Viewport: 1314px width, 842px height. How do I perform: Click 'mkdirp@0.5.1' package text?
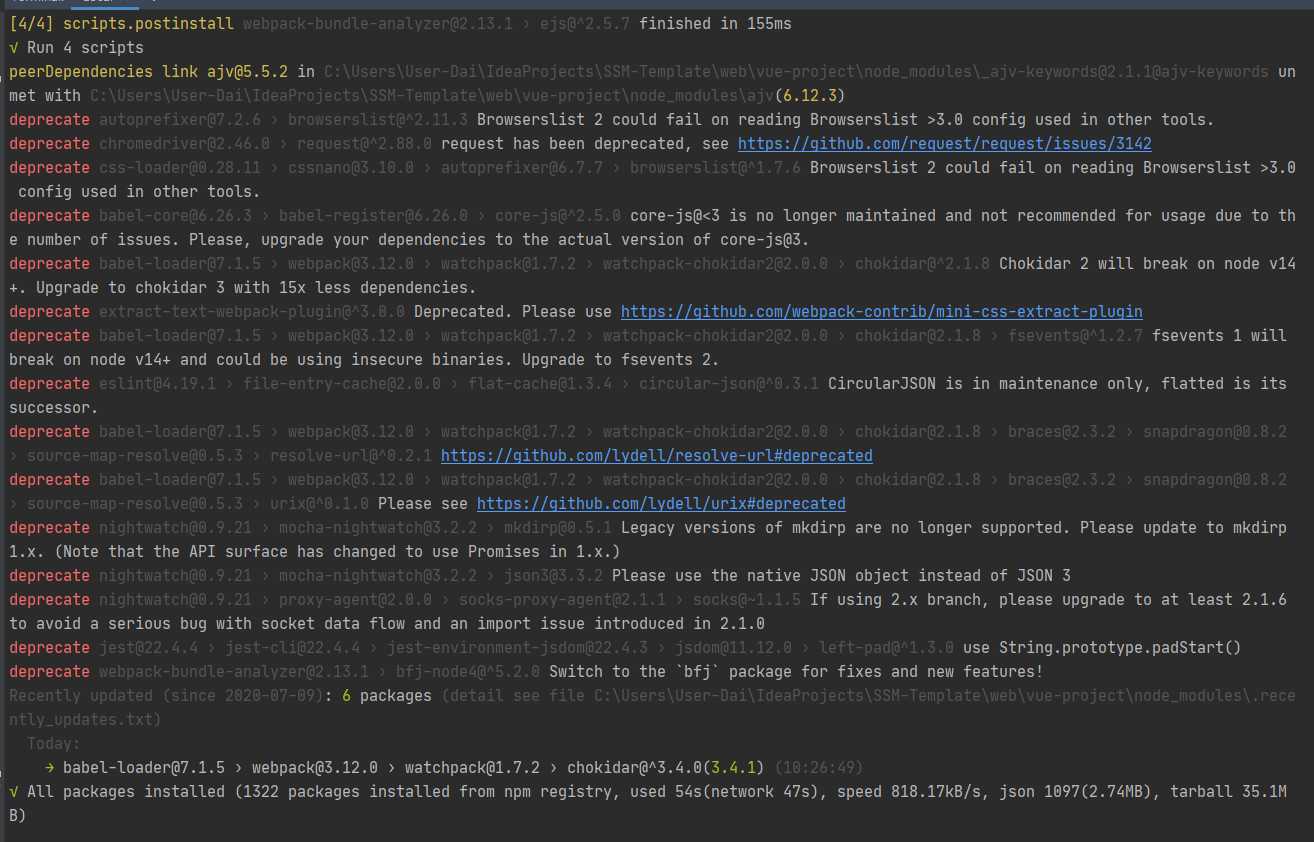(x=558, y=528)
